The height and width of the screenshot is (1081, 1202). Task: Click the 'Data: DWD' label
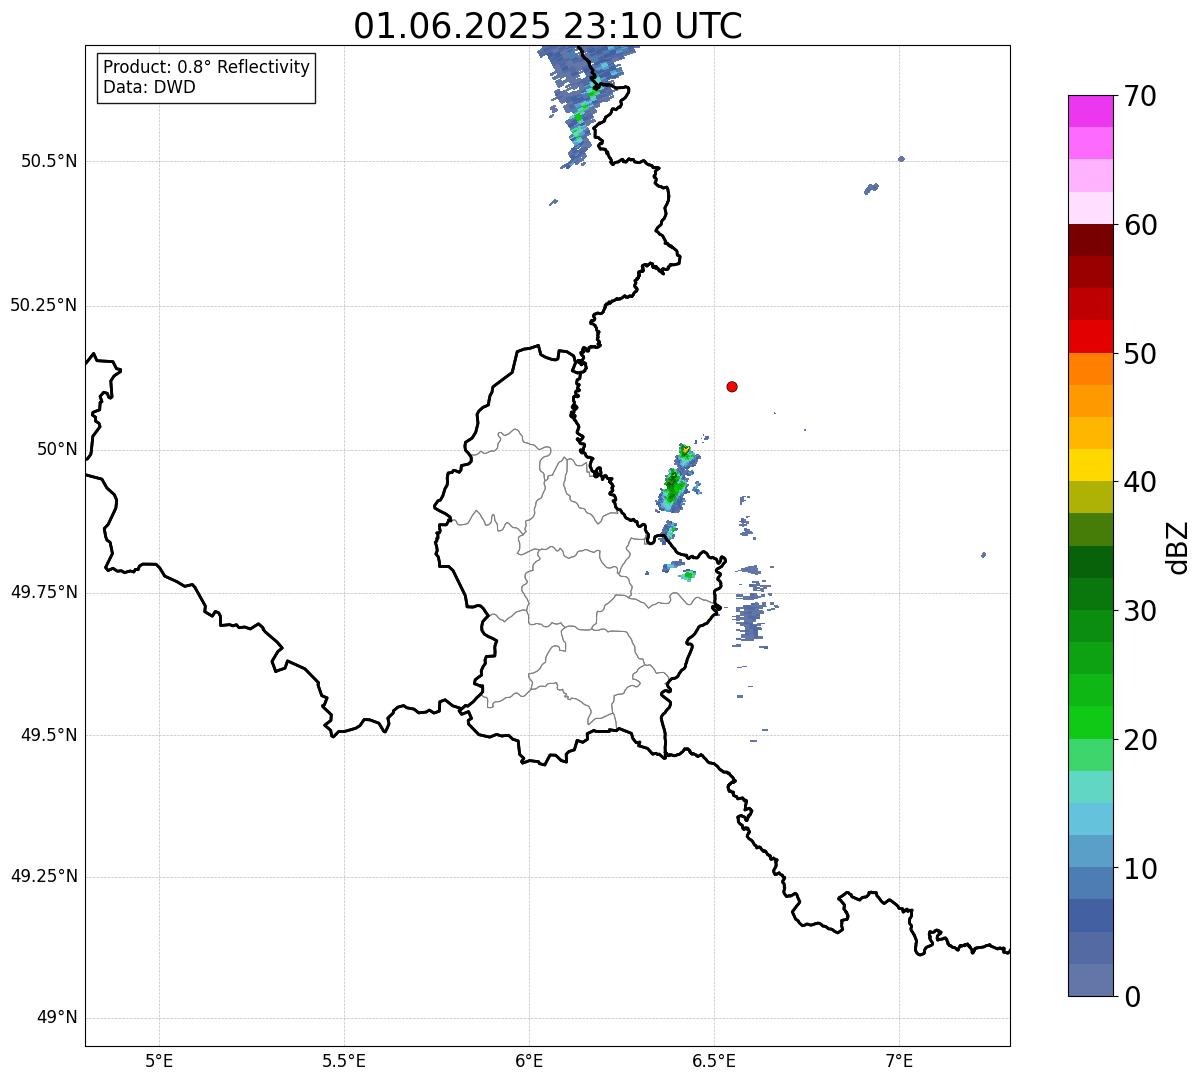click(x=149, y=87)
